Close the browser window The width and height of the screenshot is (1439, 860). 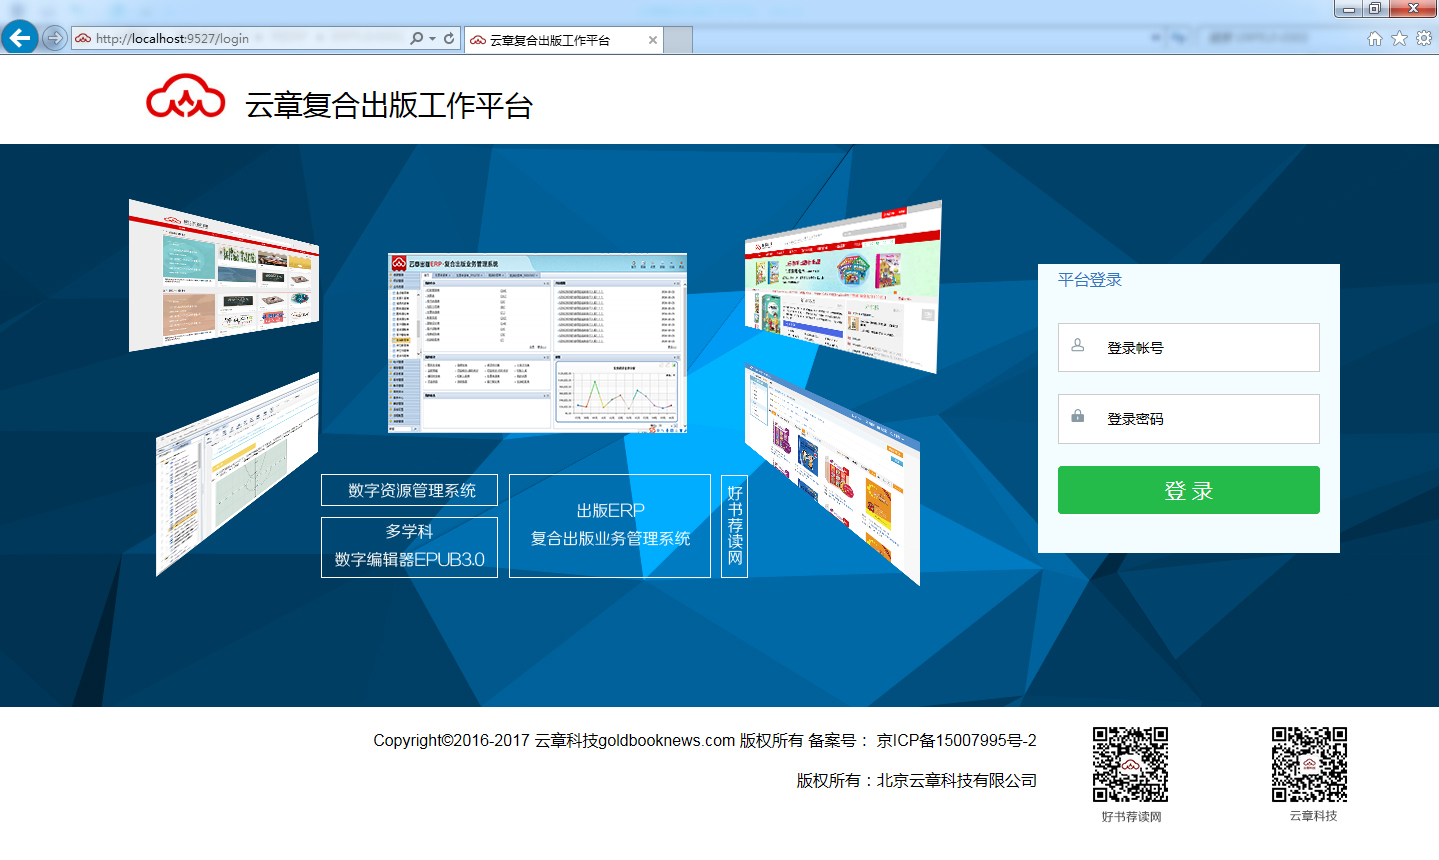tap(1413, 9)
